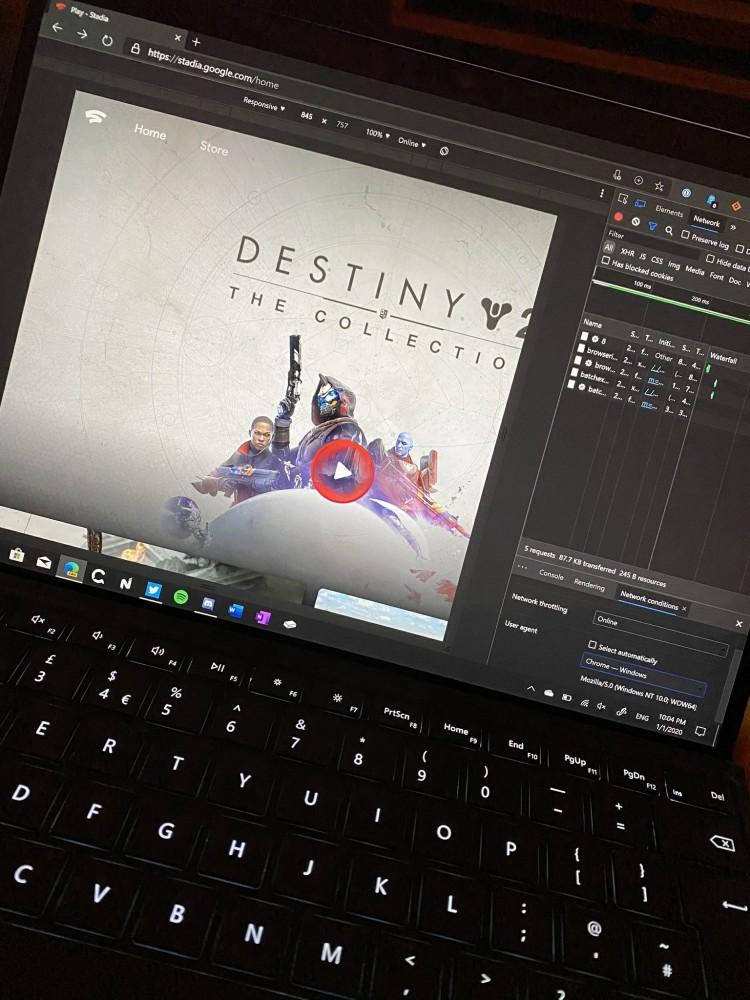
Task: Open network search magnifier
Action: click(668, 230)
